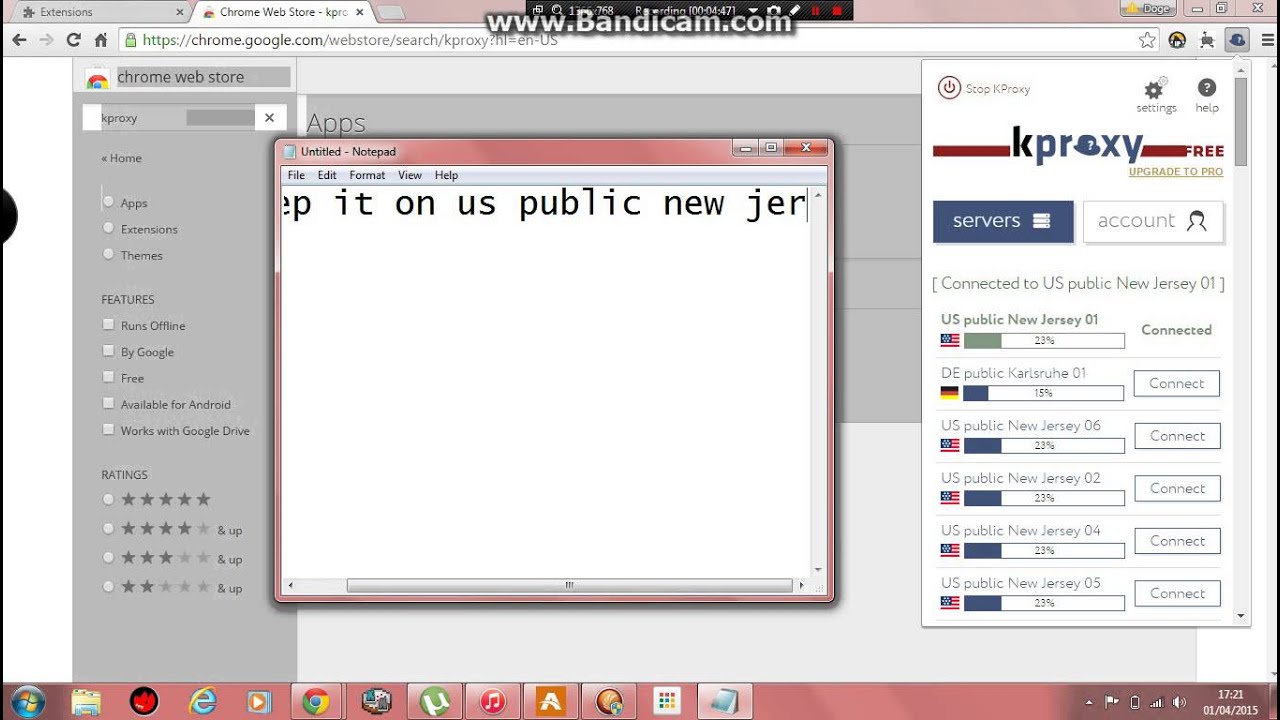Switch to Google Chrome in taskbar

(x=317, y=701)
